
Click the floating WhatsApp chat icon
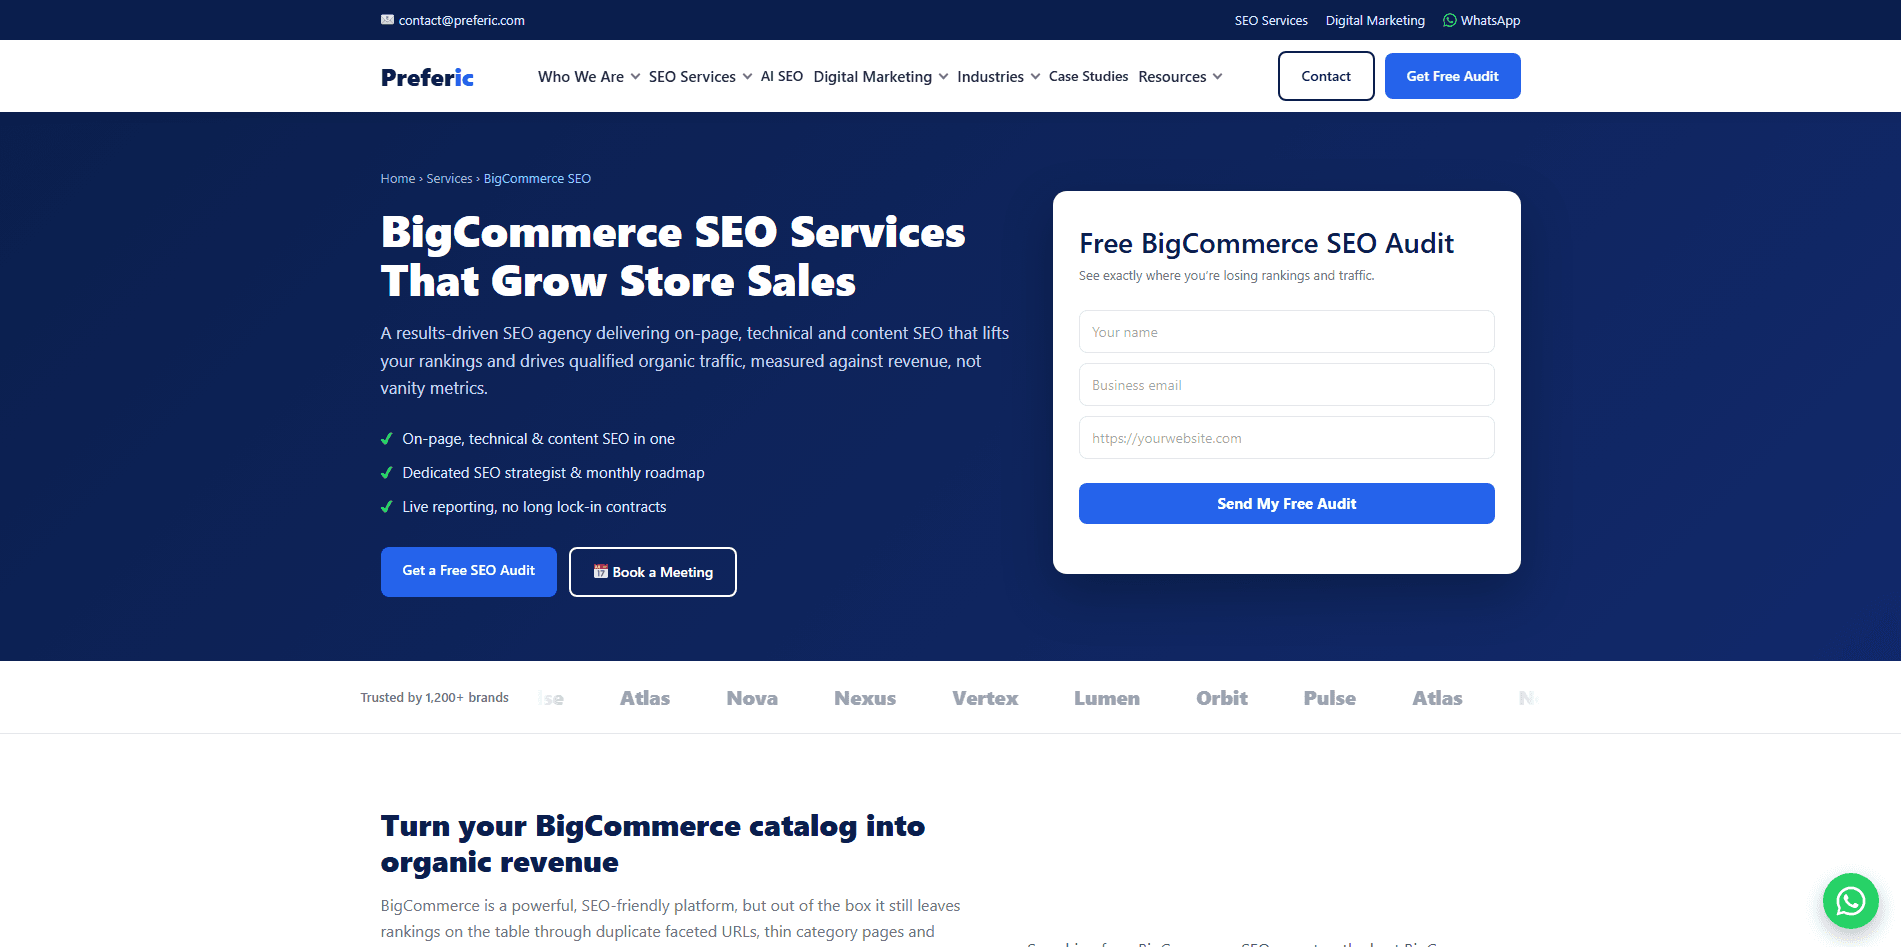[x=1850, y=901]
